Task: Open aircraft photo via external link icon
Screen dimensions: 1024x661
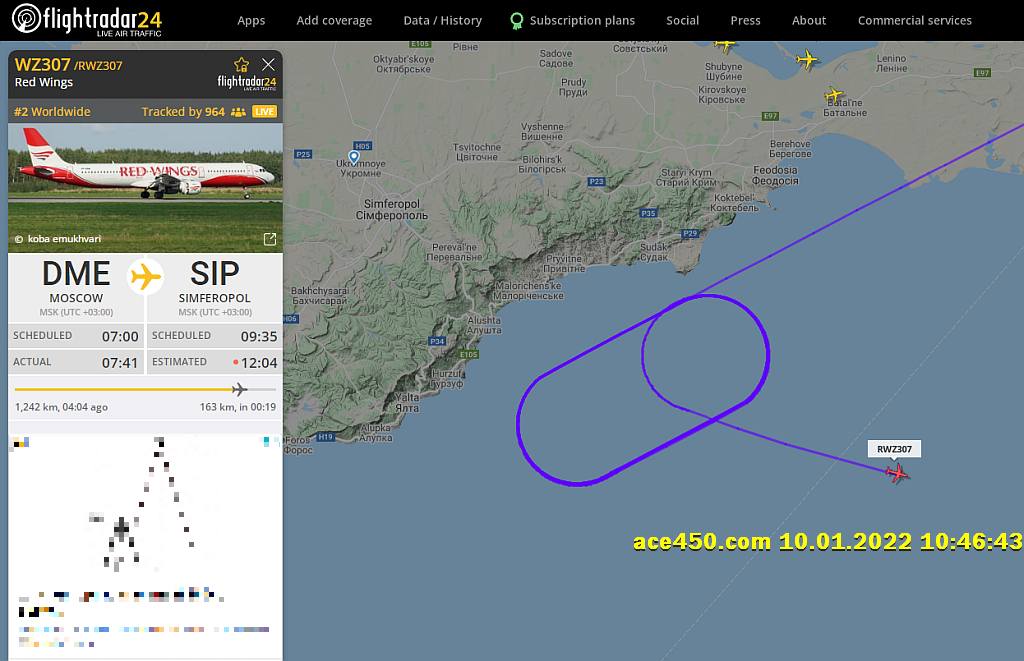Action: pos(270,239)
